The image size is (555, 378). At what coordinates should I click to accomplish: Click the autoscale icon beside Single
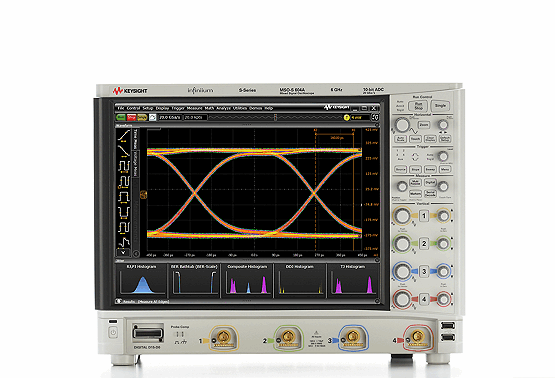pyautogui.click(x=153, y=118)
